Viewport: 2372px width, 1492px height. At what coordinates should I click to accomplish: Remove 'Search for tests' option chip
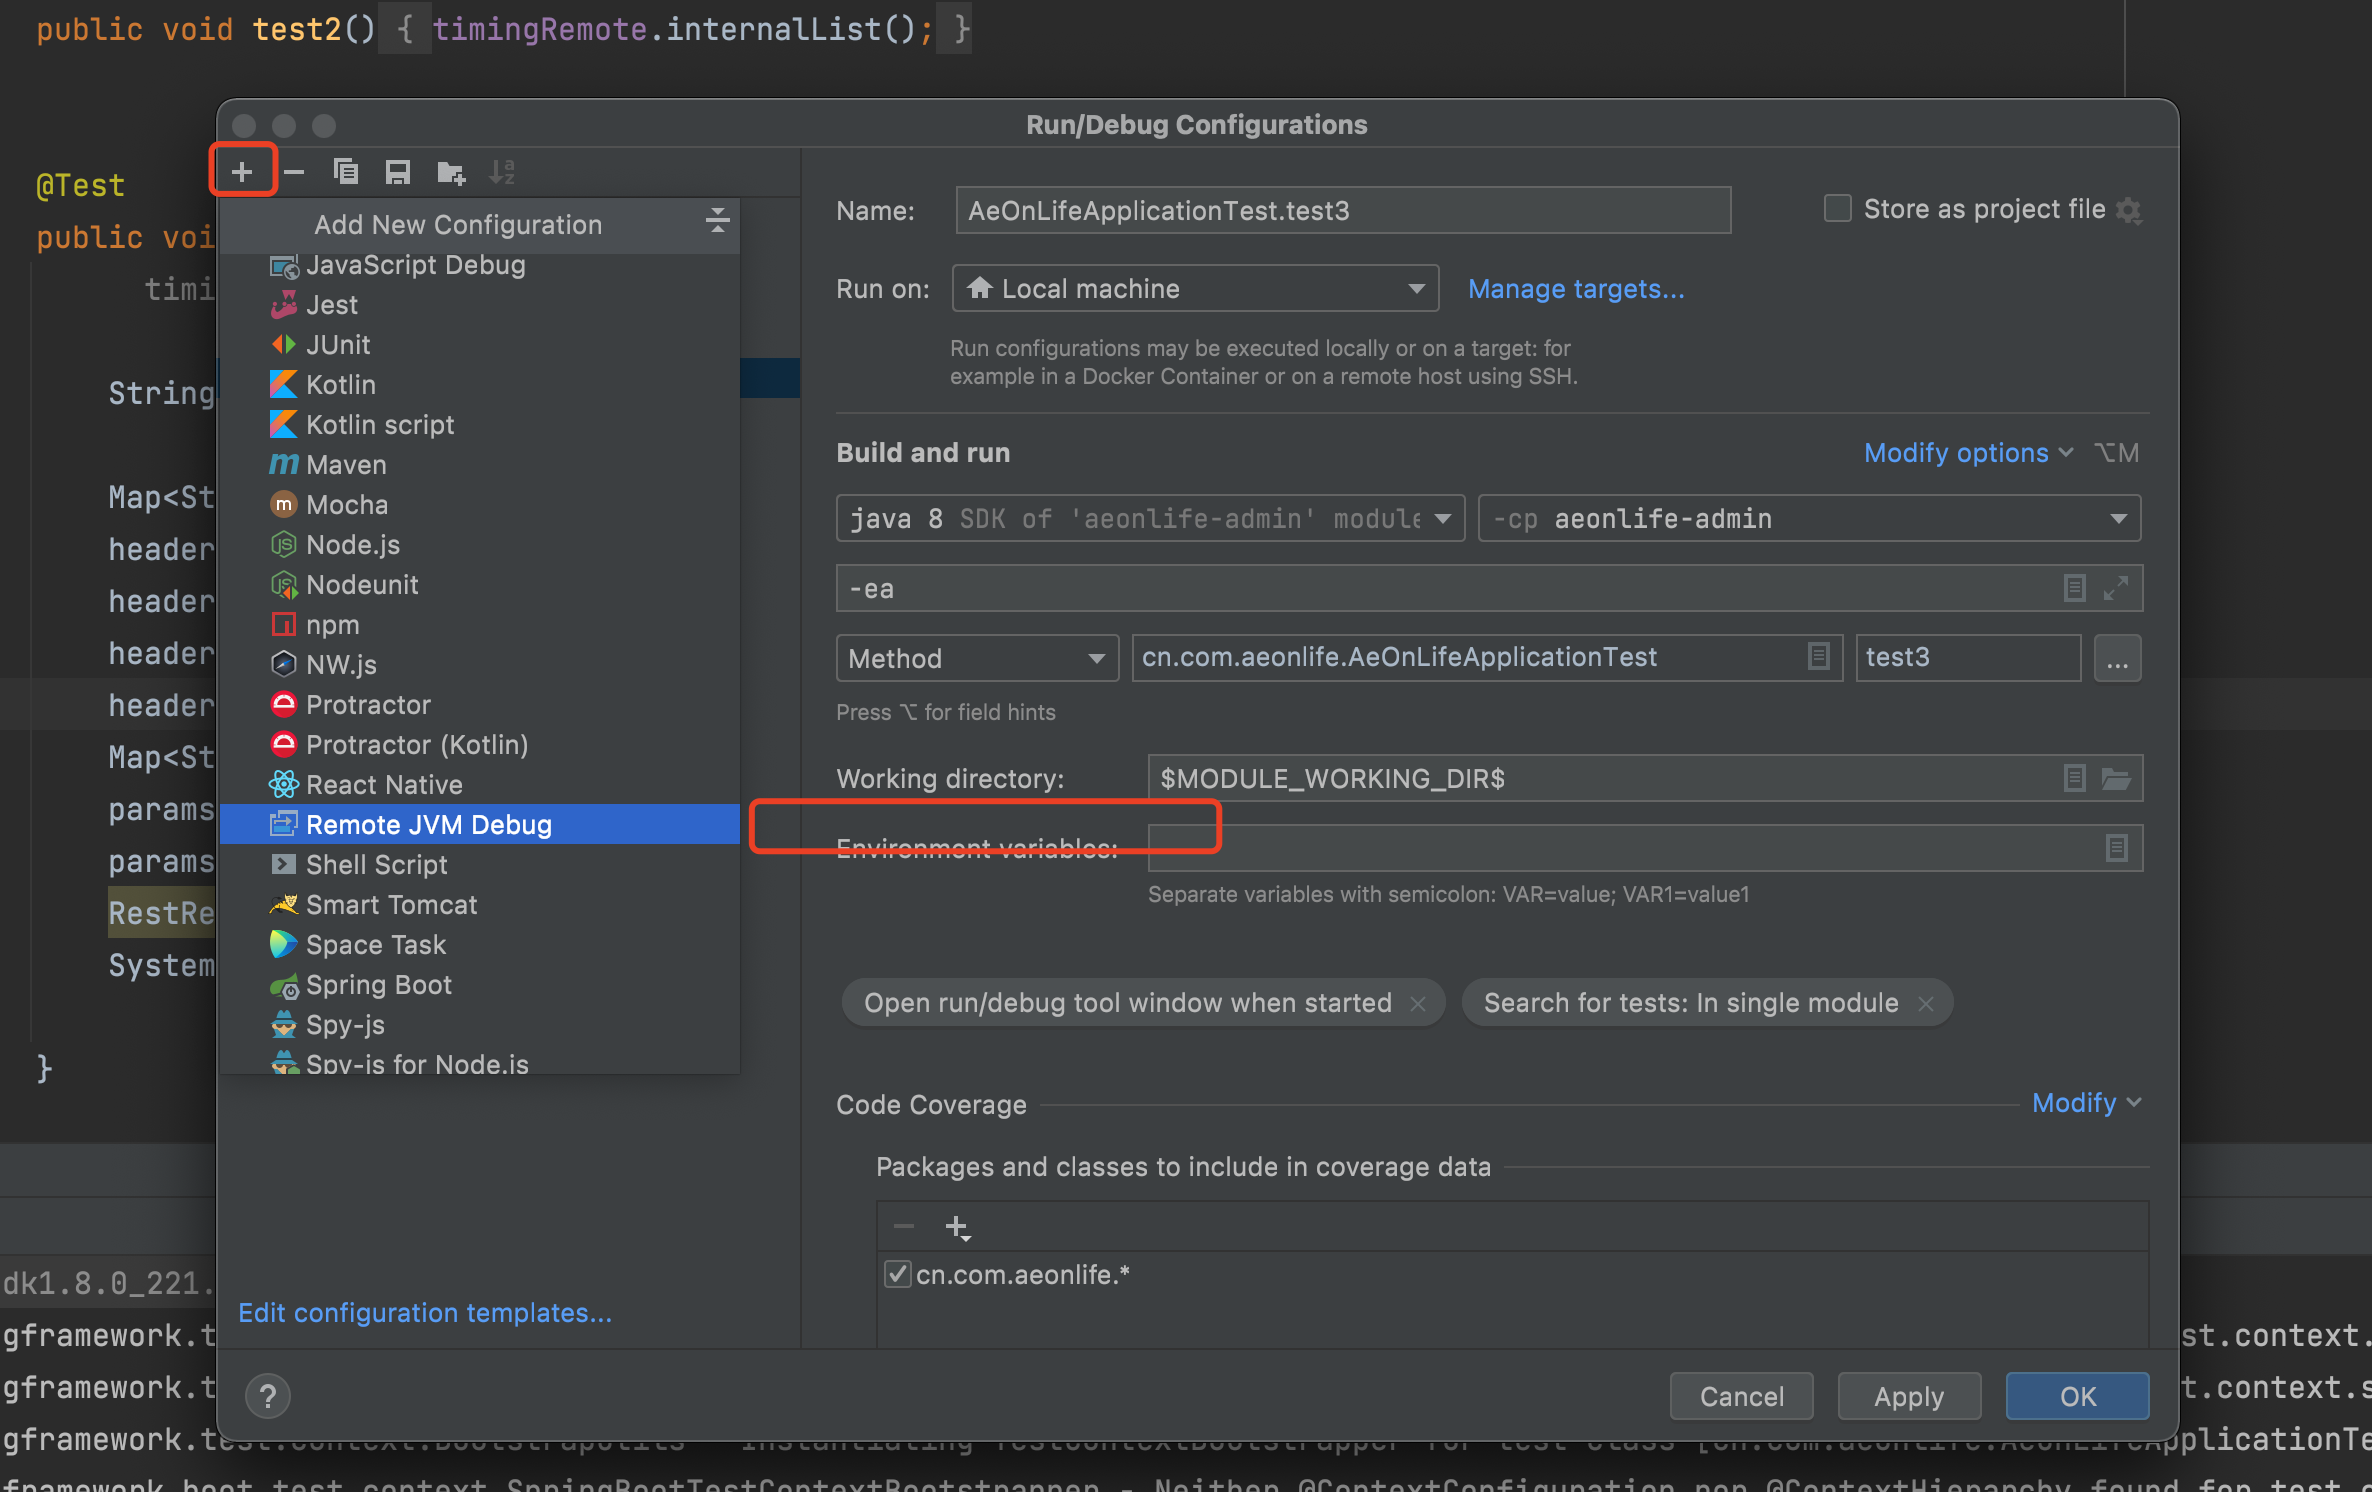pos(1926,1004)
